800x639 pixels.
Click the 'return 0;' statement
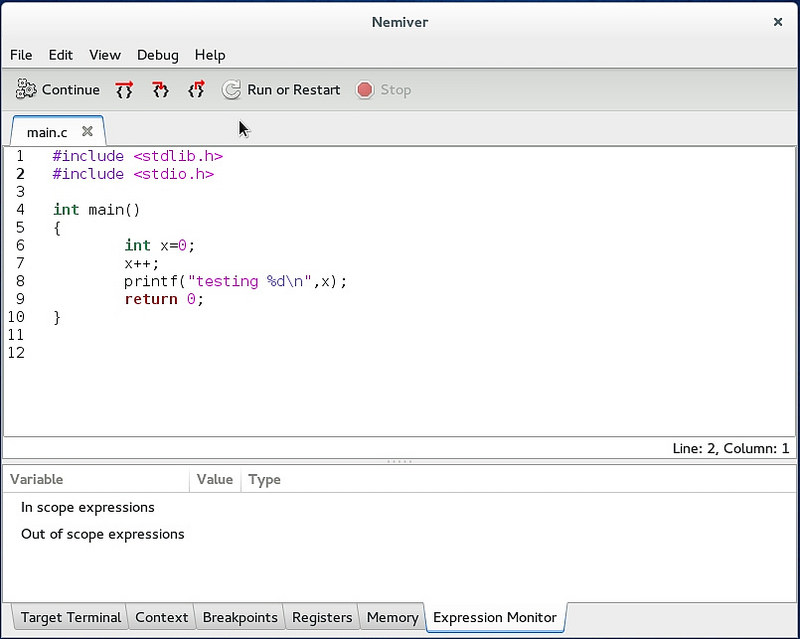coord(164,299)
